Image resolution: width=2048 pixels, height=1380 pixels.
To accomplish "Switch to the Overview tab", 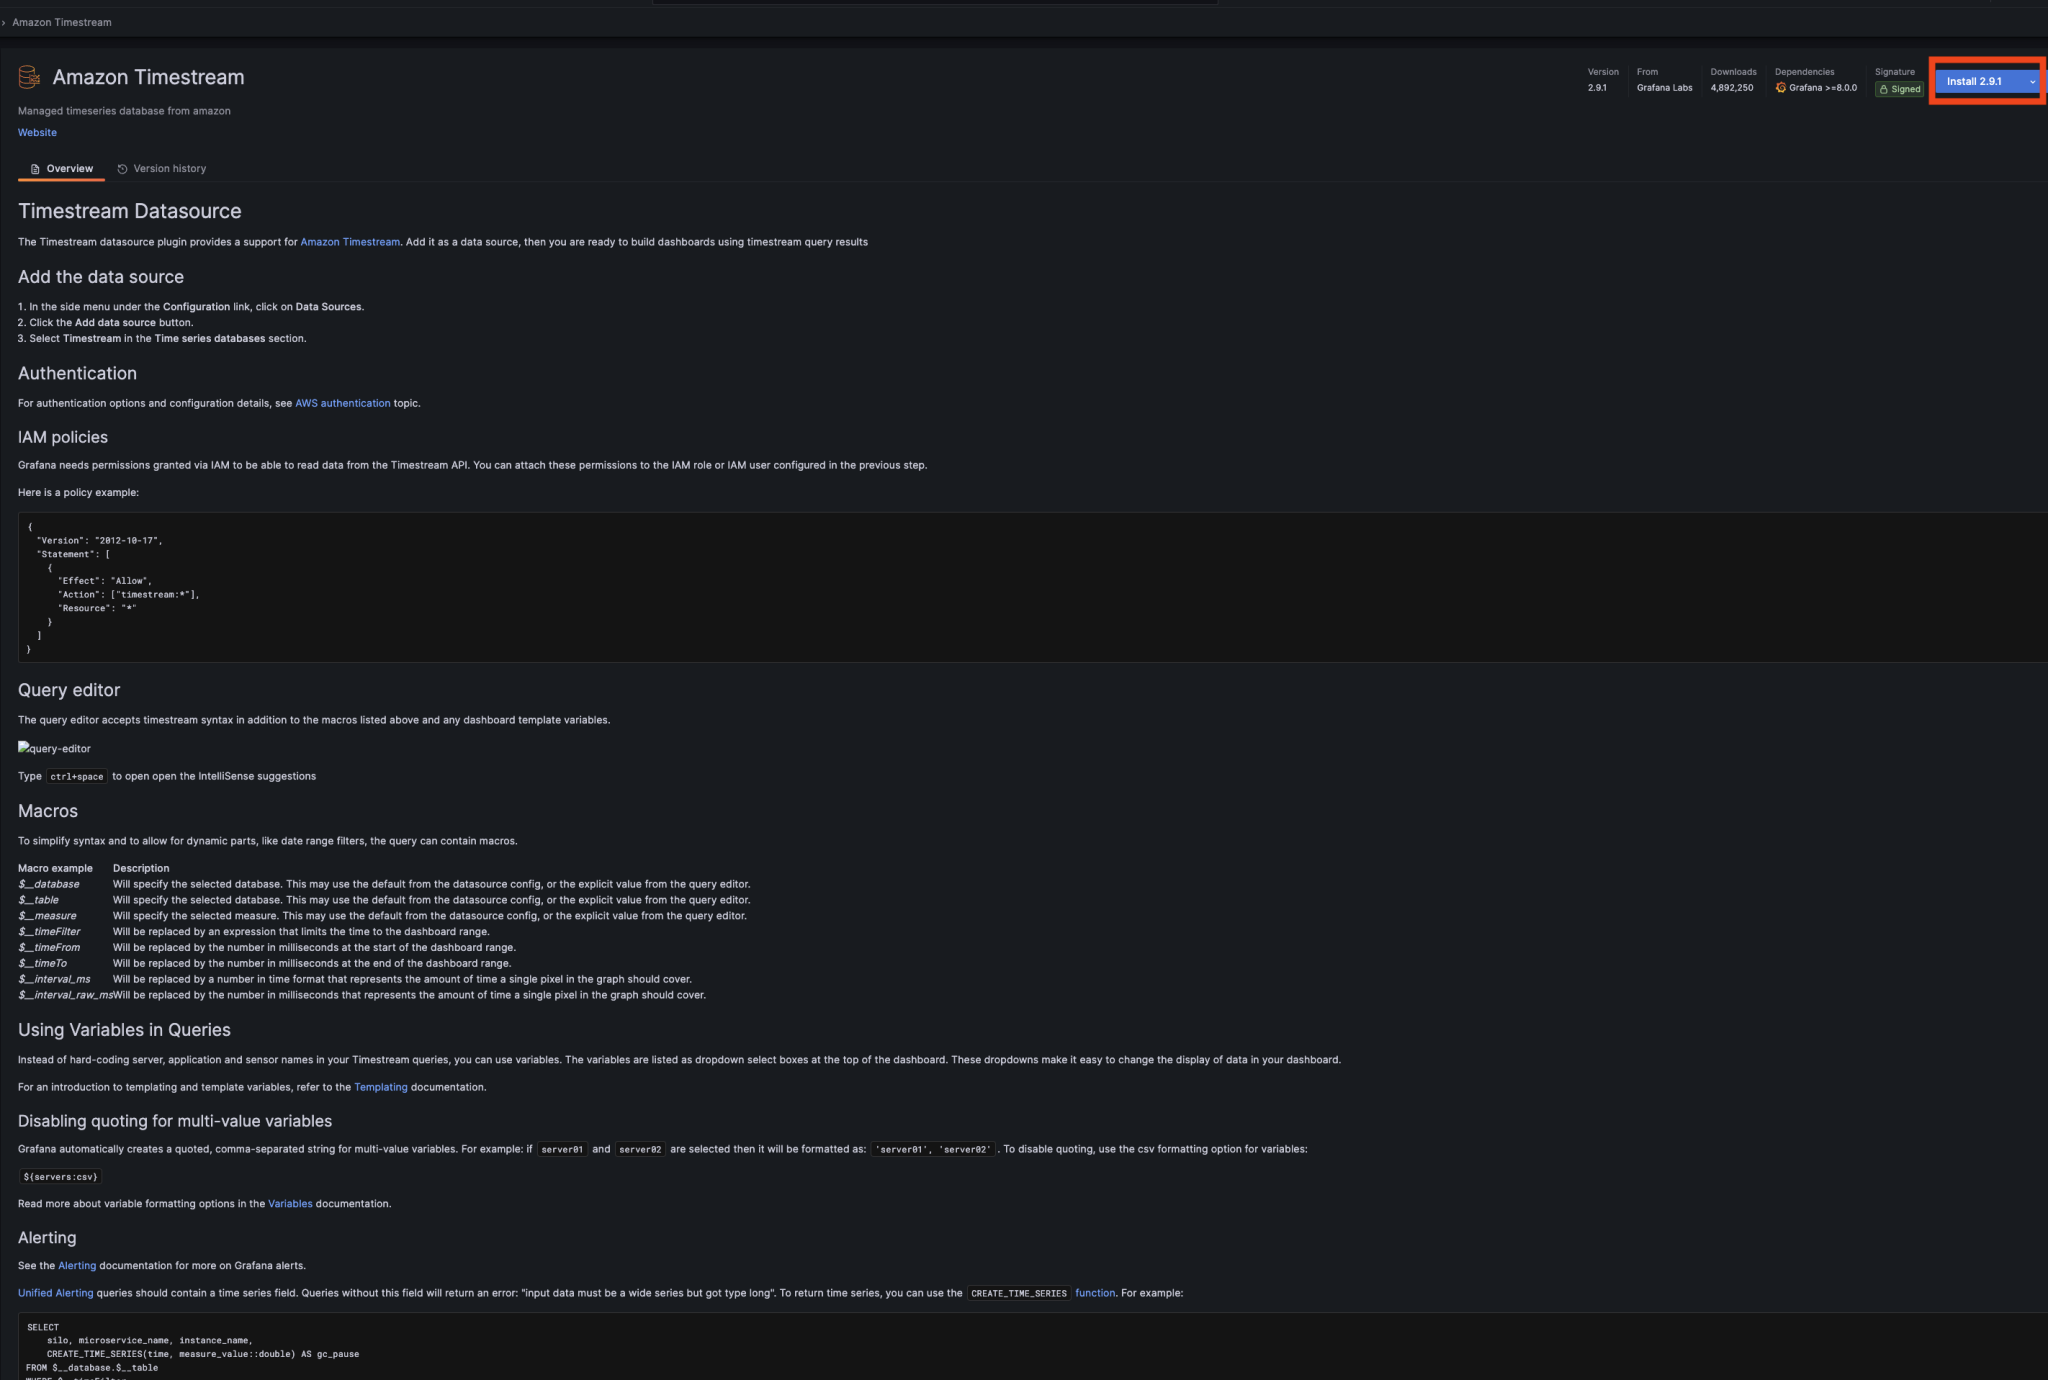I will click(x=68, y=168).
